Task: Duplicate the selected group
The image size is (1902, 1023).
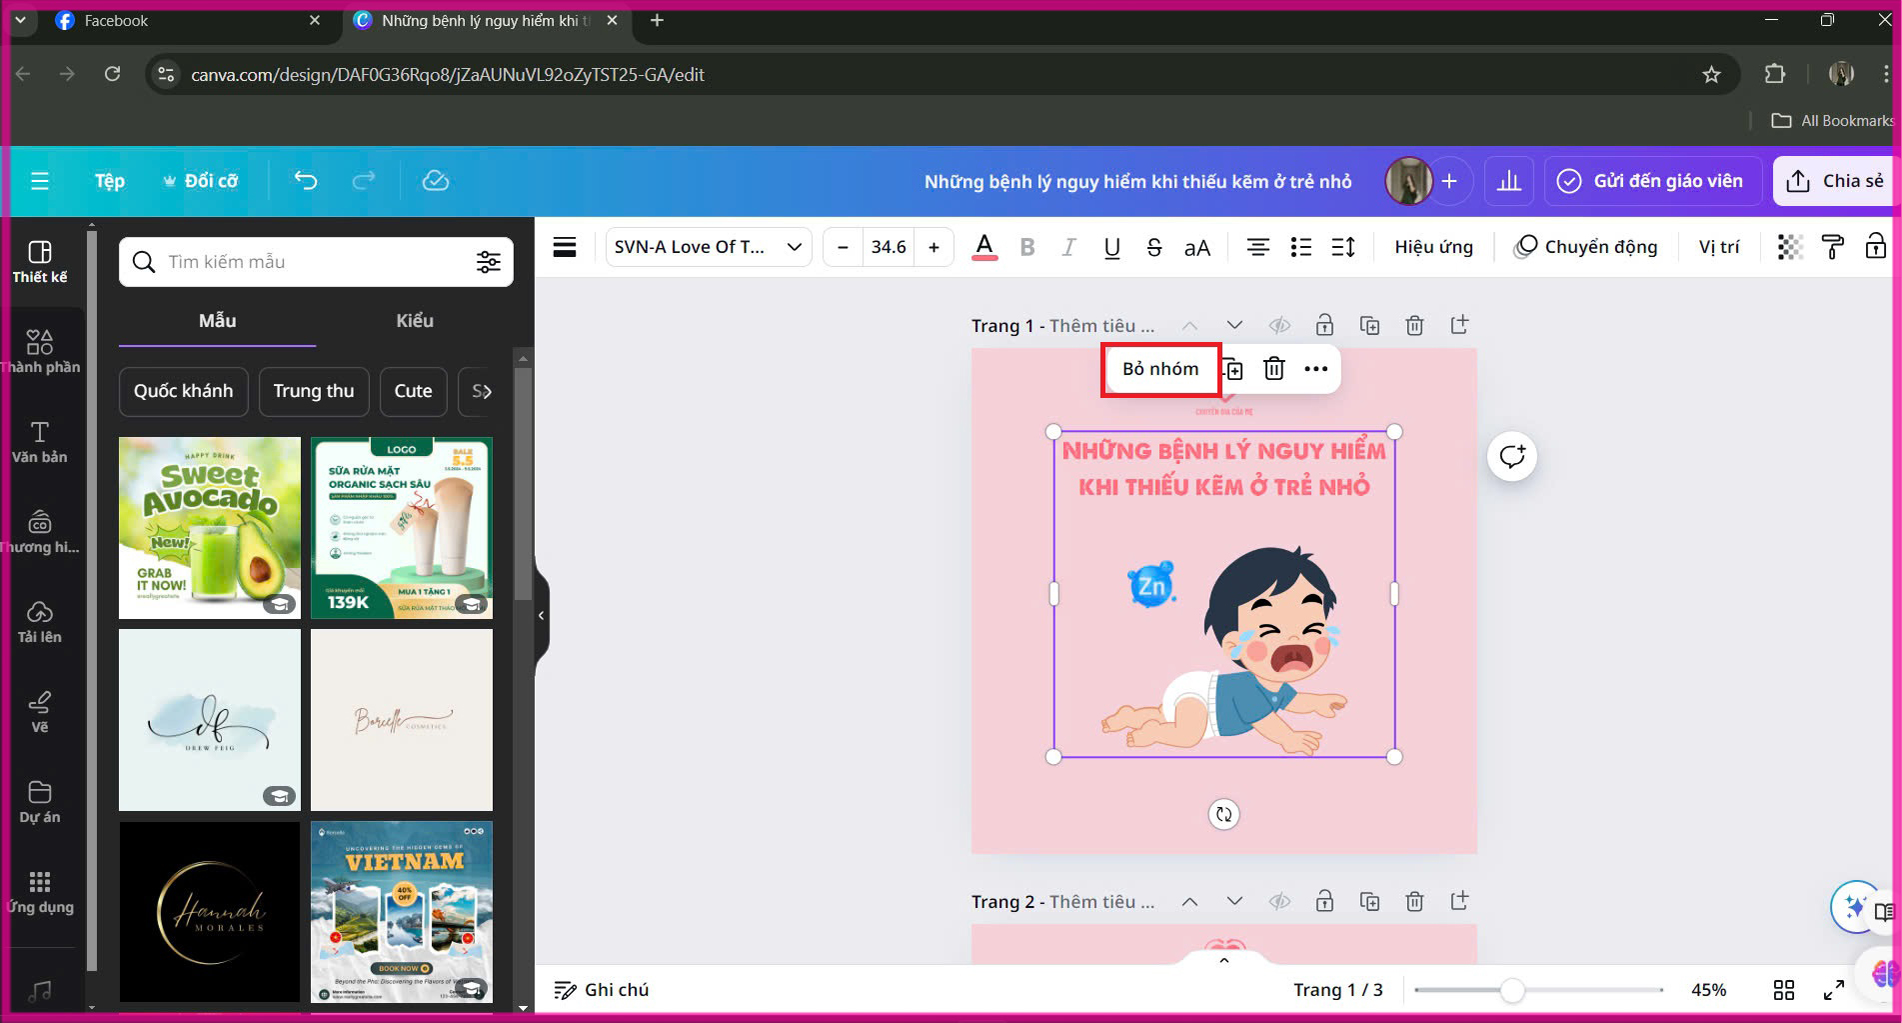Action: (1233, 369)
